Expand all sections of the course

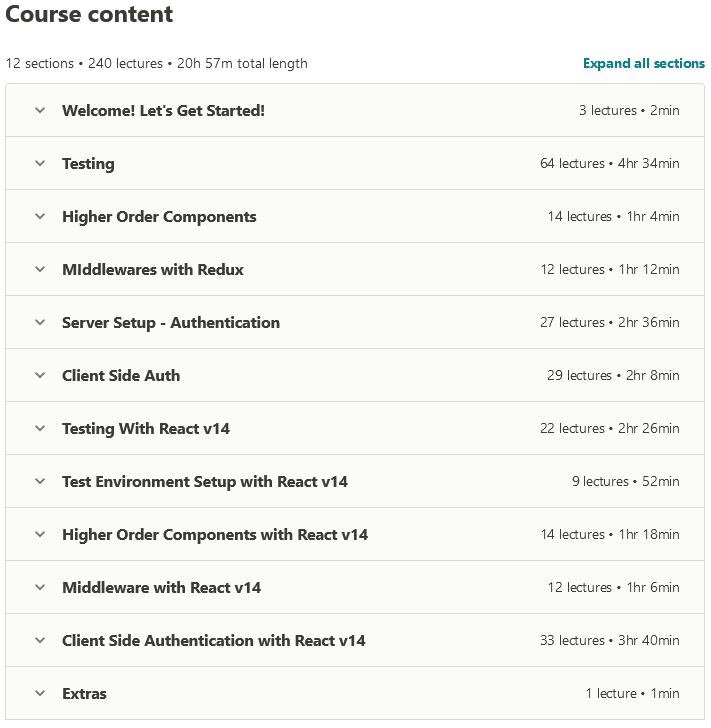click(643, 63)
